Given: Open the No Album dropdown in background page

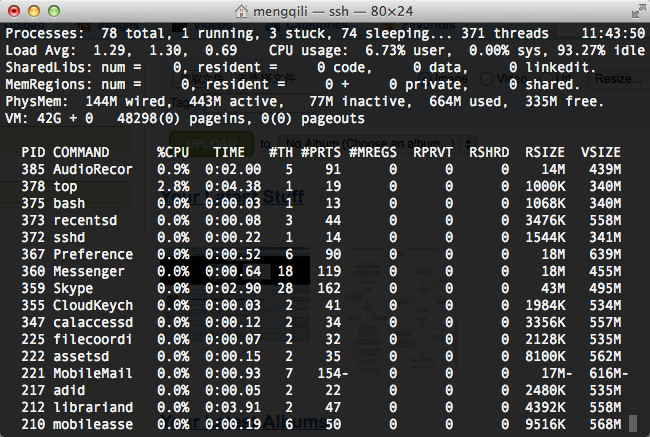Looking at the screenshot, I should coord(378,144).
